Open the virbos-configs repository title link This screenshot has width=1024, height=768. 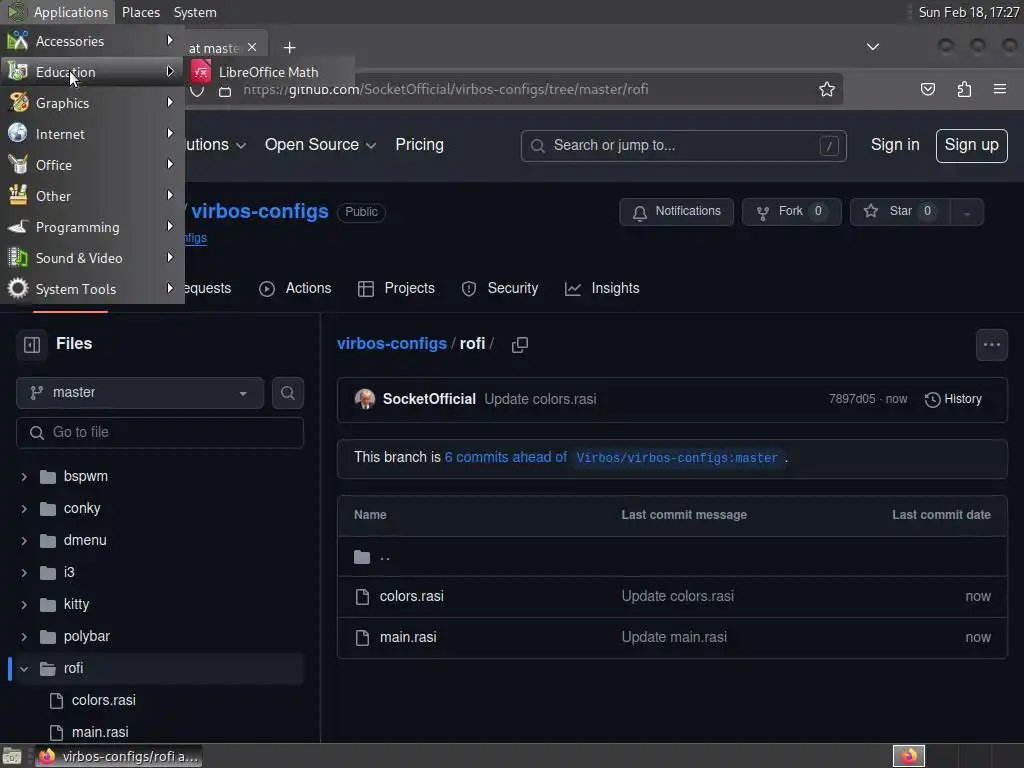[x=259, y=212]
